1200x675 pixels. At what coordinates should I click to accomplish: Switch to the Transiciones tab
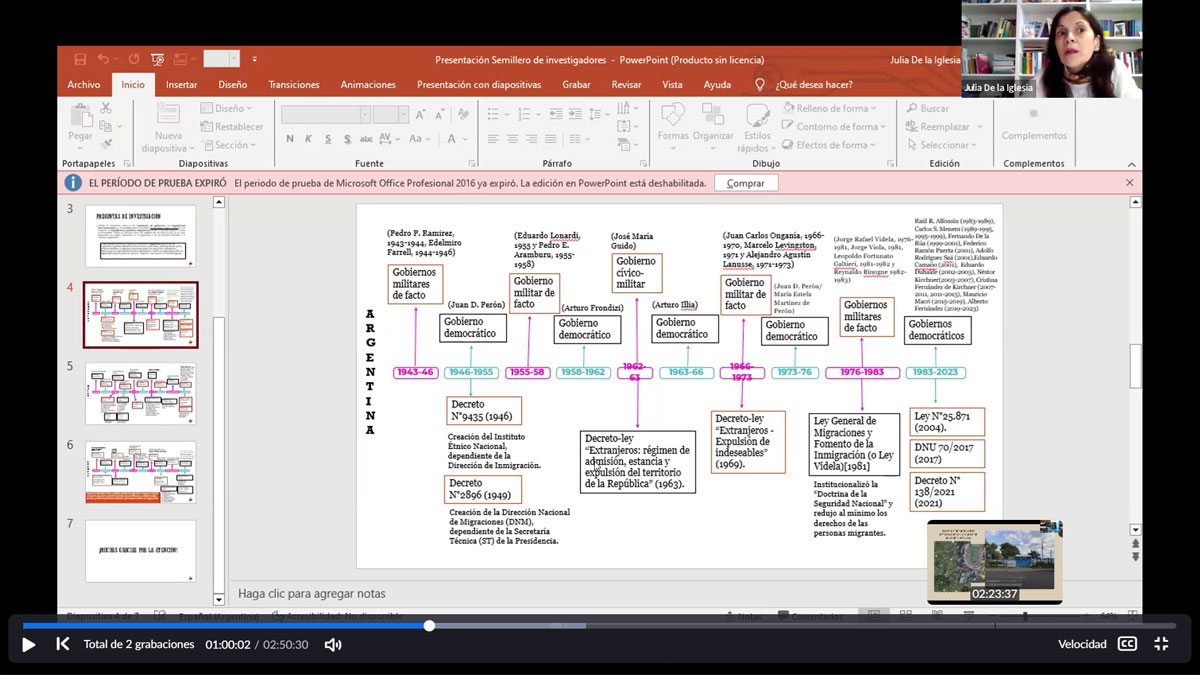(294, 85)
